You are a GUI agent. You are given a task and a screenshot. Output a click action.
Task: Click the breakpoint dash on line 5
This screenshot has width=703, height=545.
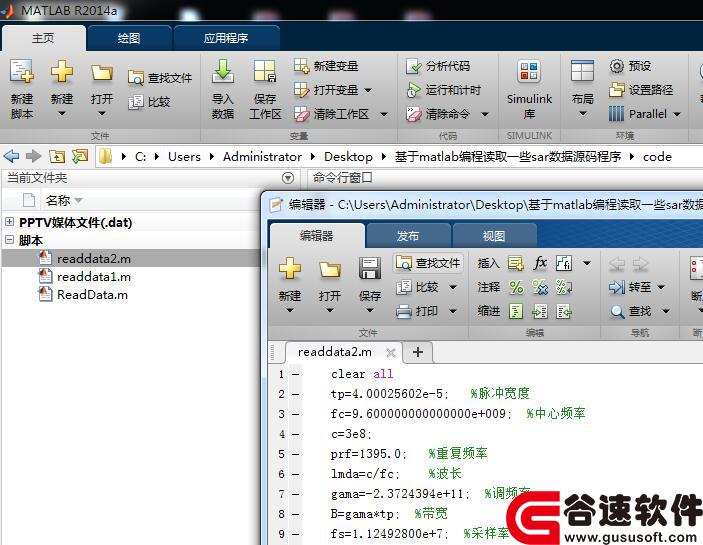pyautogui.click(x=295, y=454)
